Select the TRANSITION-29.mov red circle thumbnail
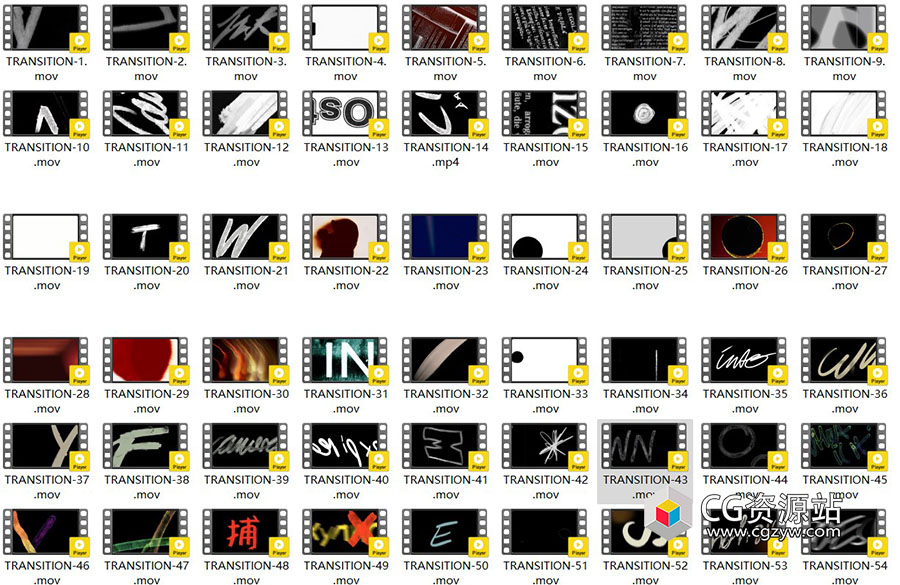 click(x=146, y=360)
